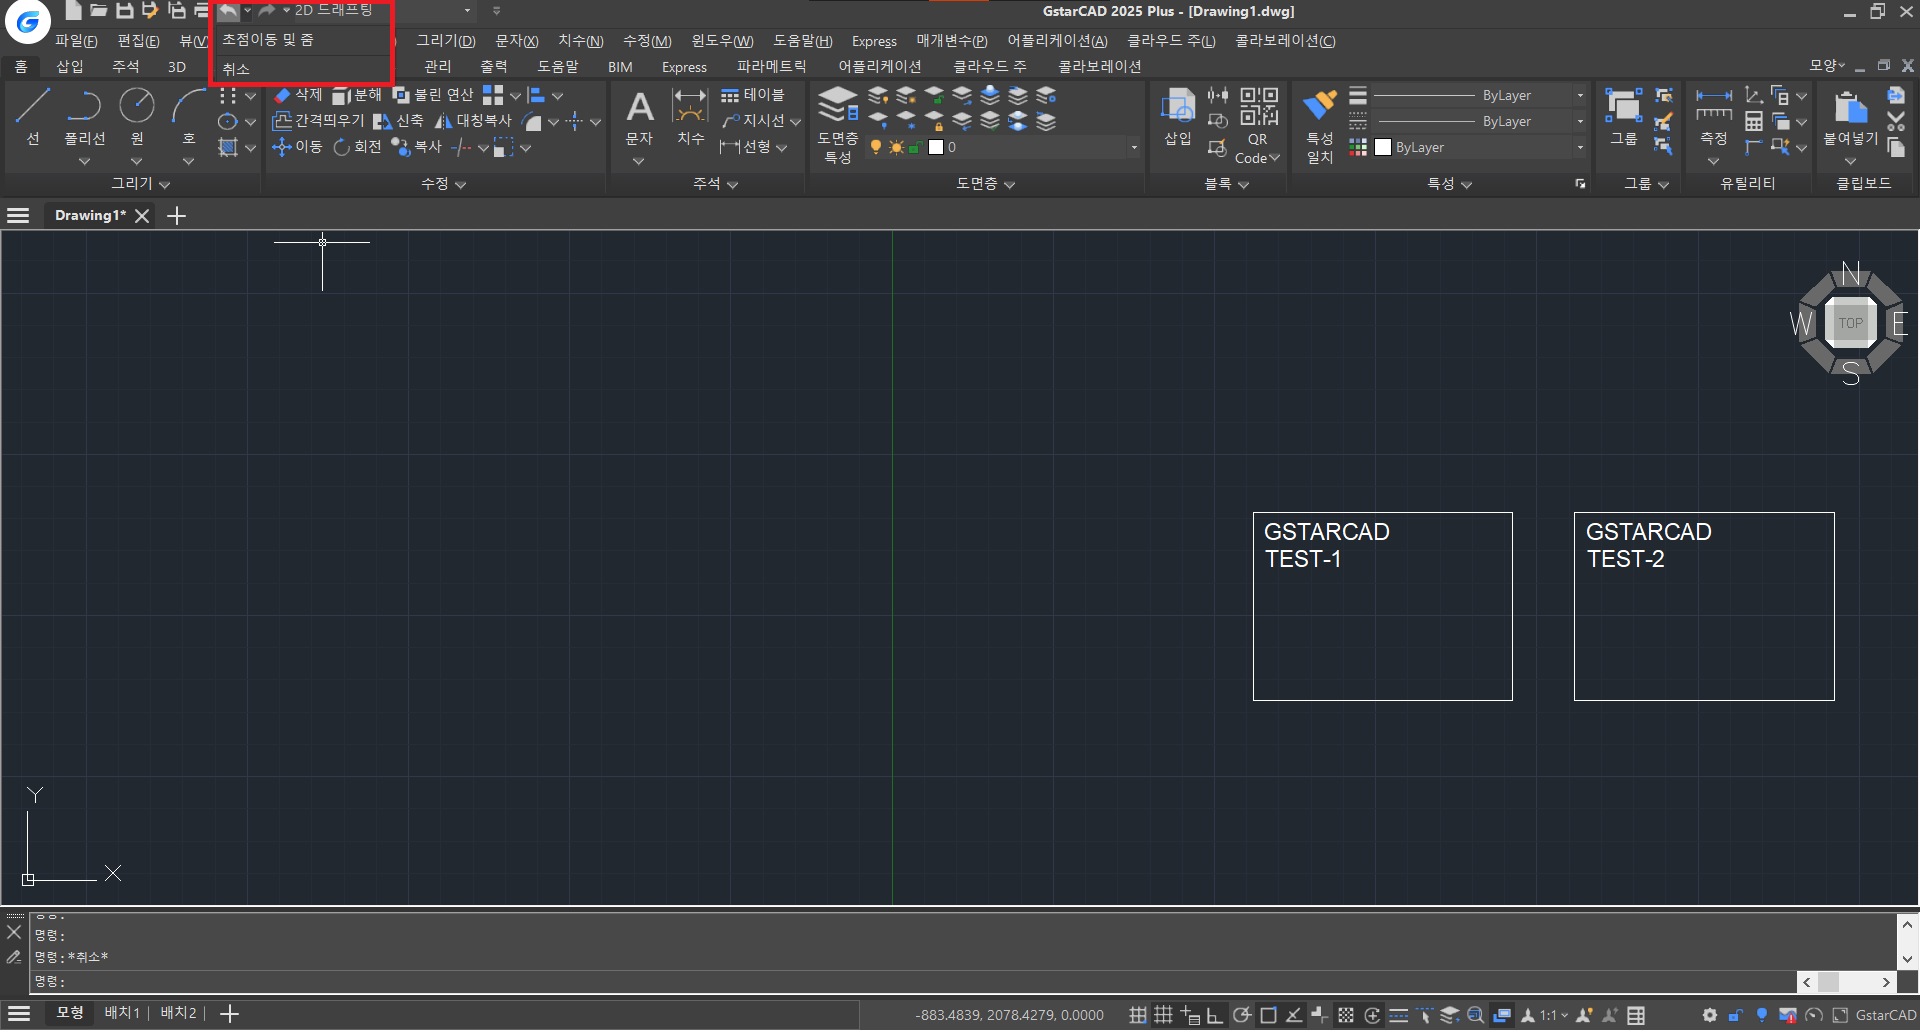Image resolution: width=1920 pixels, height=1030 pixels.
Task: Open the 수정(M) menu
Action: click(x=647, y=41)
